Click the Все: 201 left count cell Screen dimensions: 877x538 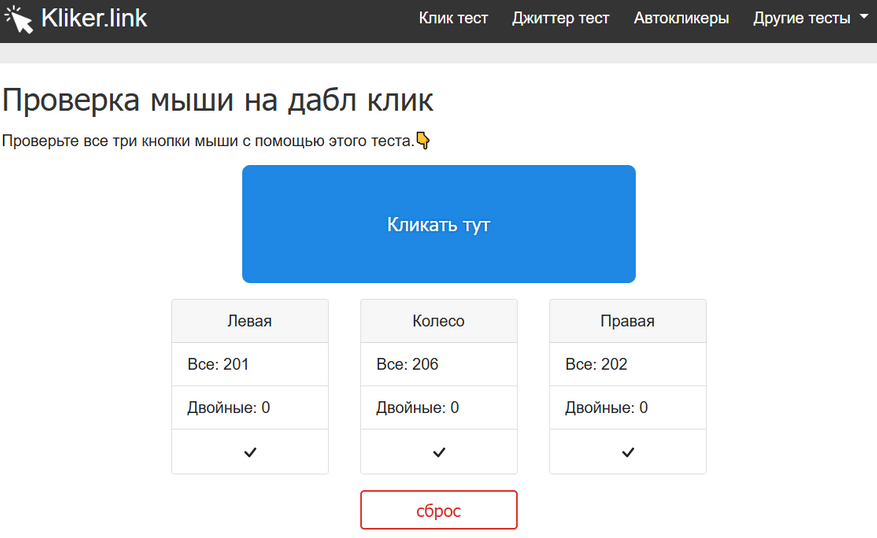(x=250, y=364)
